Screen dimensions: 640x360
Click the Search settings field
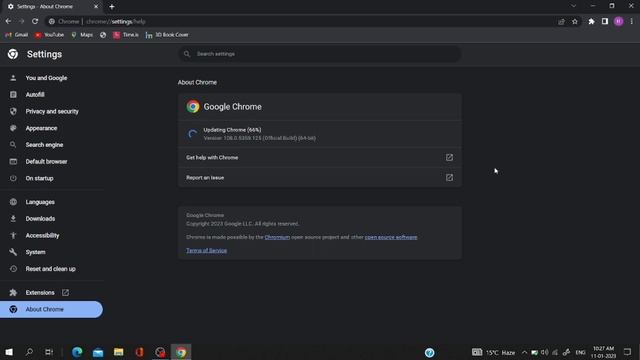click(320, 54)
